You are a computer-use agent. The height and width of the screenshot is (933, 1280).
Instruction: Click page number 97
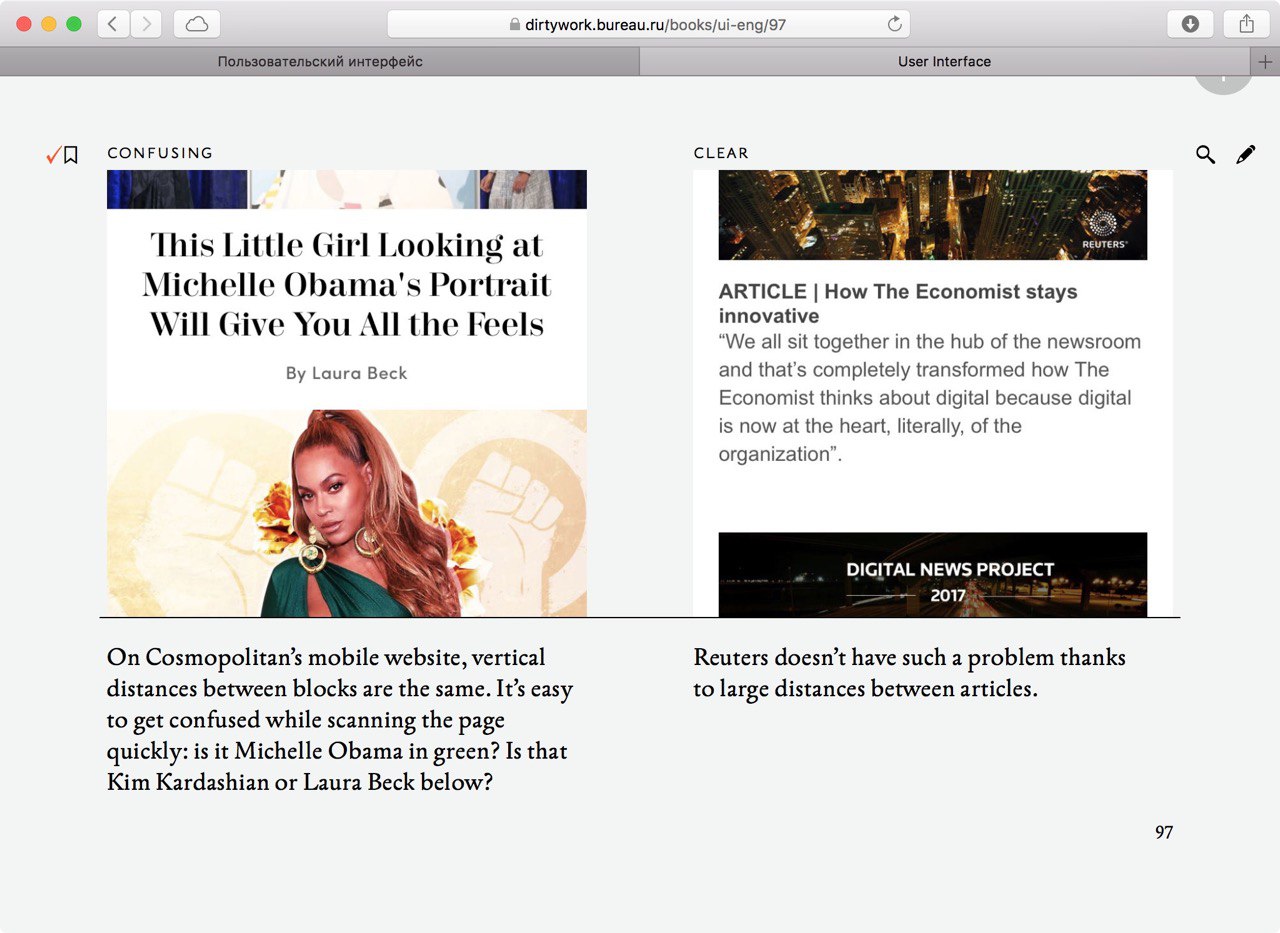(1164, 832)
